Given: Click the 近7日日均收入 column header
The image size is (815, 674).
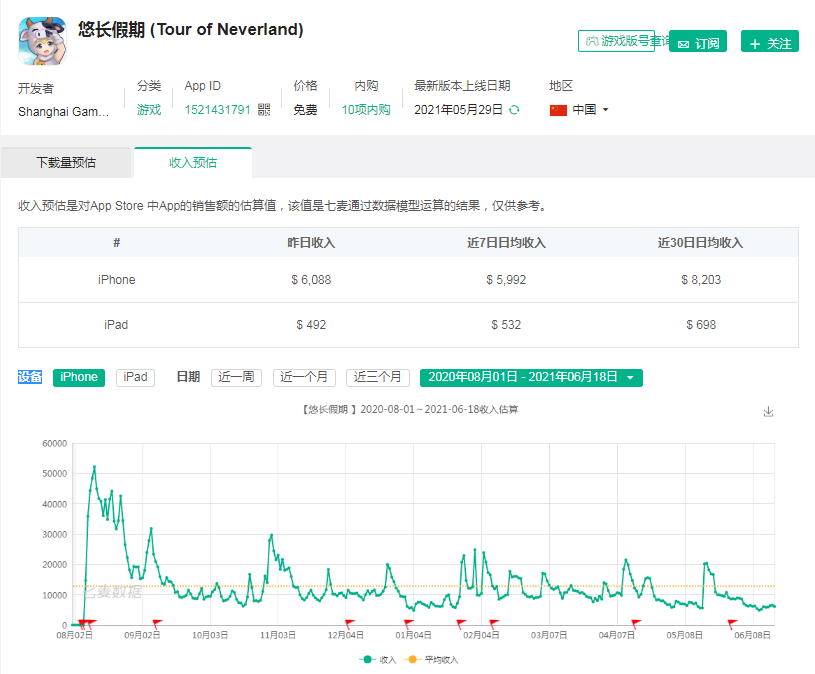Looking at the screenshot, I should [506, 243].
